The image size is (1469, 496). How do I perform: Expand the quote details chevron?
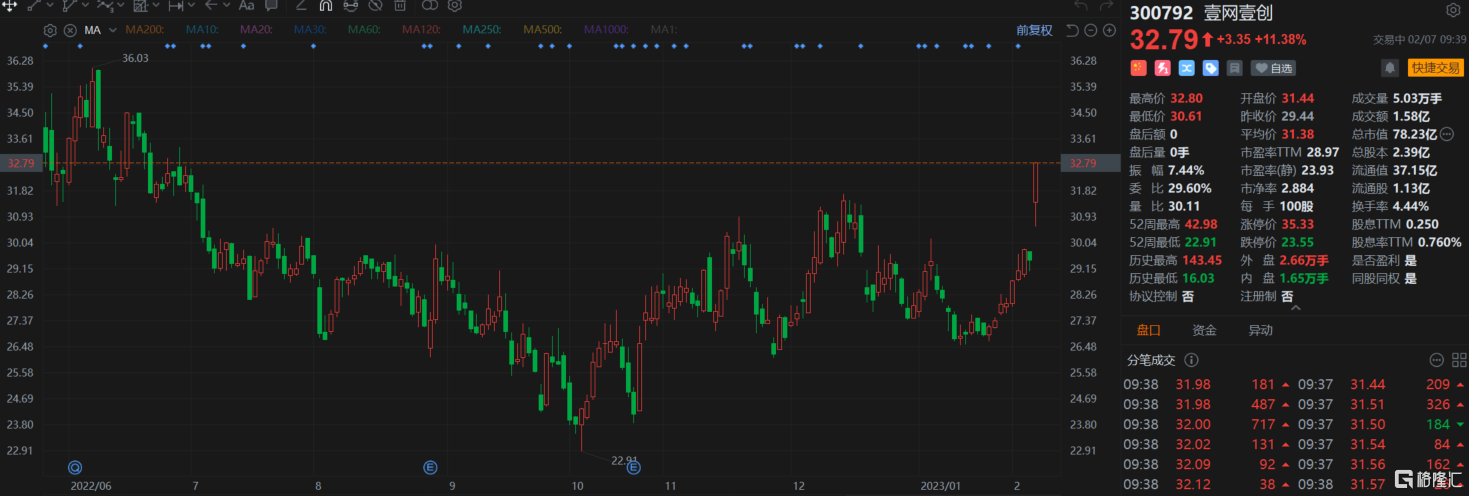(1296, 308)
